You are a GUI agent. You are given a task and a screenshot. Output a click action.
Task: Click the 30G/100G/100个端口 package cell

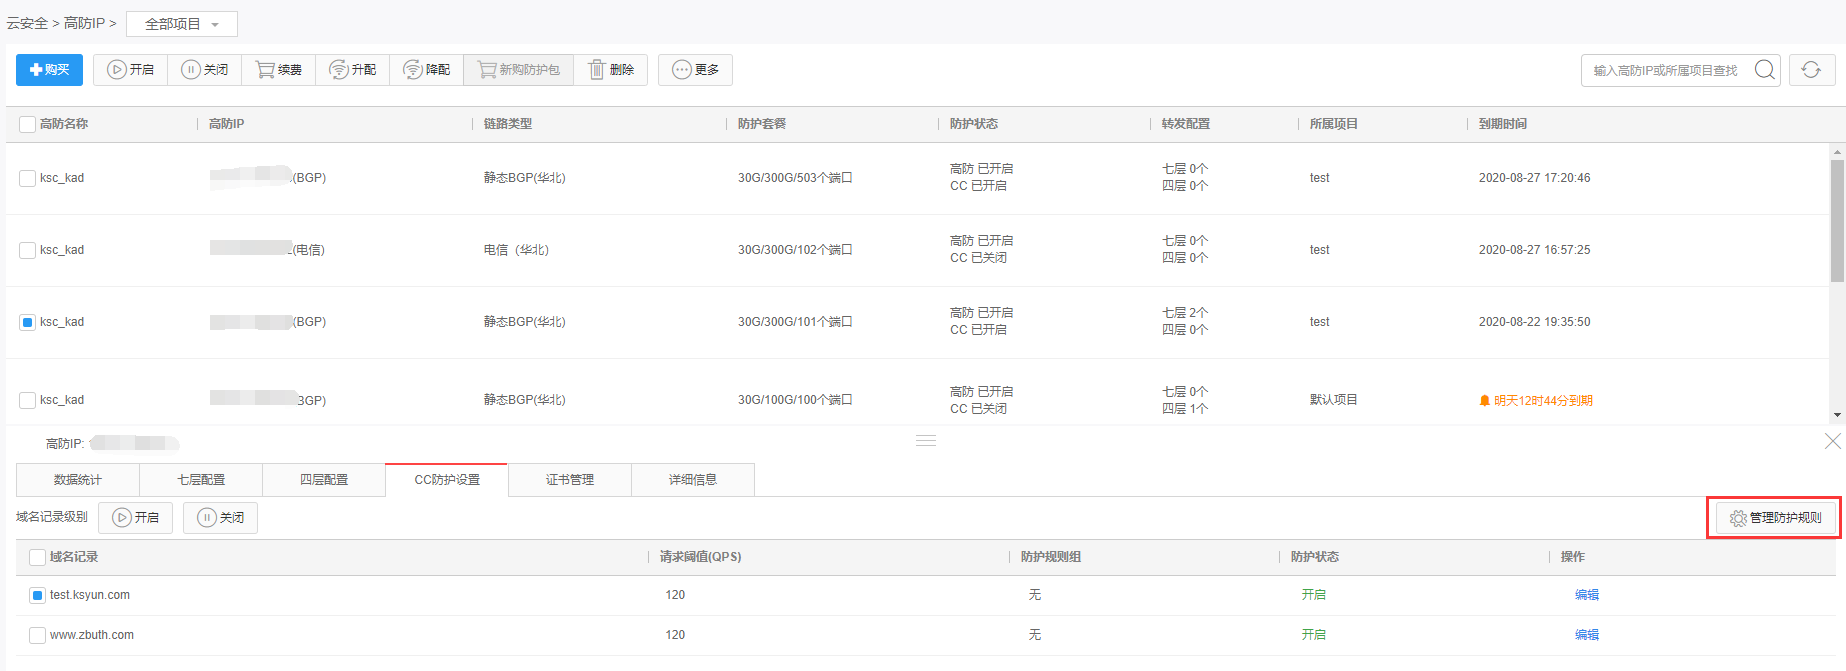(x=795, y=400)
